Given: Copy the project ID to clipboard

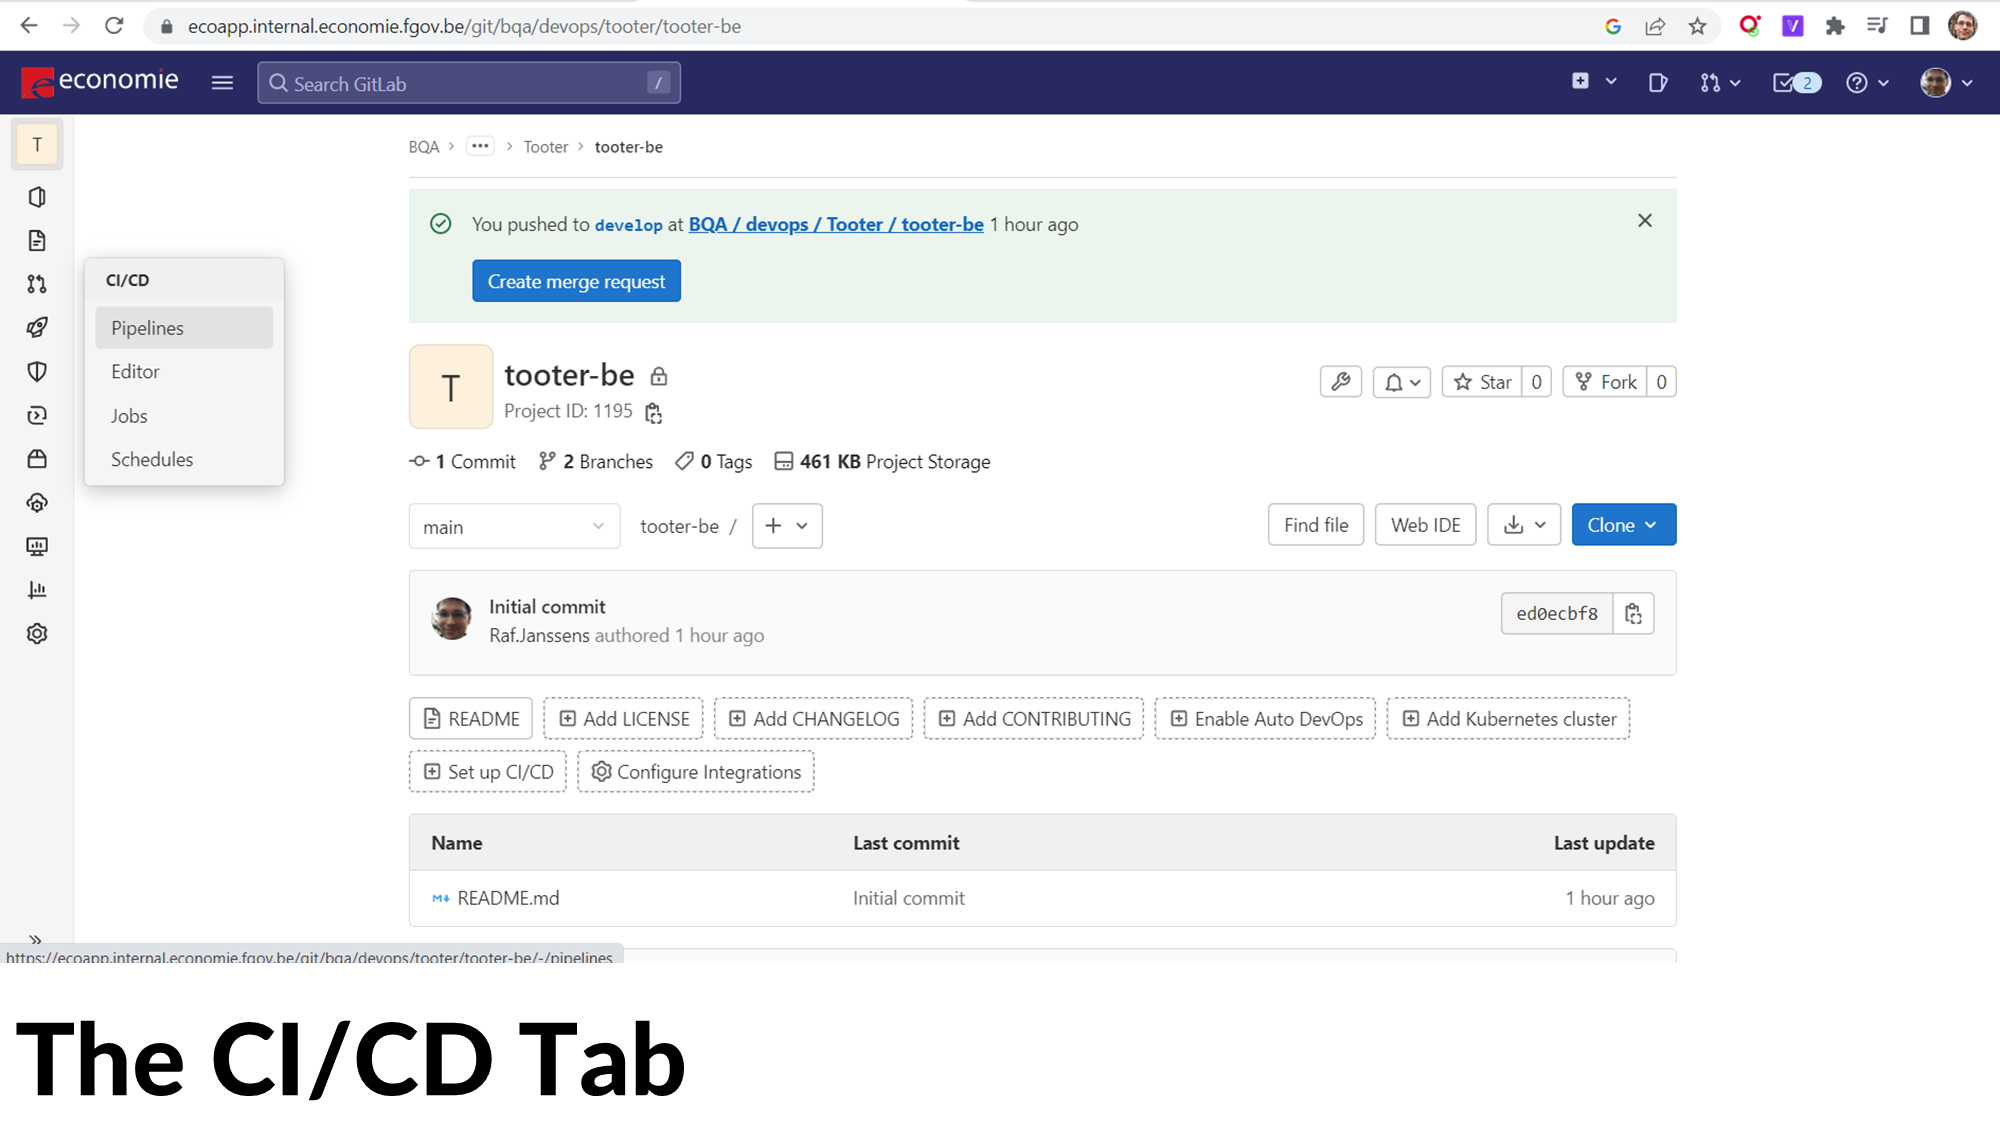Looking at the screenshot, I should pyautogui.click(x=654, y=413).
